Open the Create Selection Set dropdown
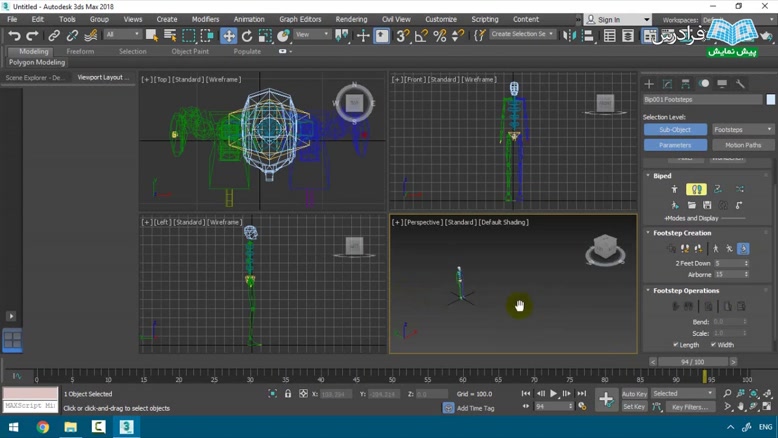The height and width of the screenshot is (438, 778). pos(523,35)
